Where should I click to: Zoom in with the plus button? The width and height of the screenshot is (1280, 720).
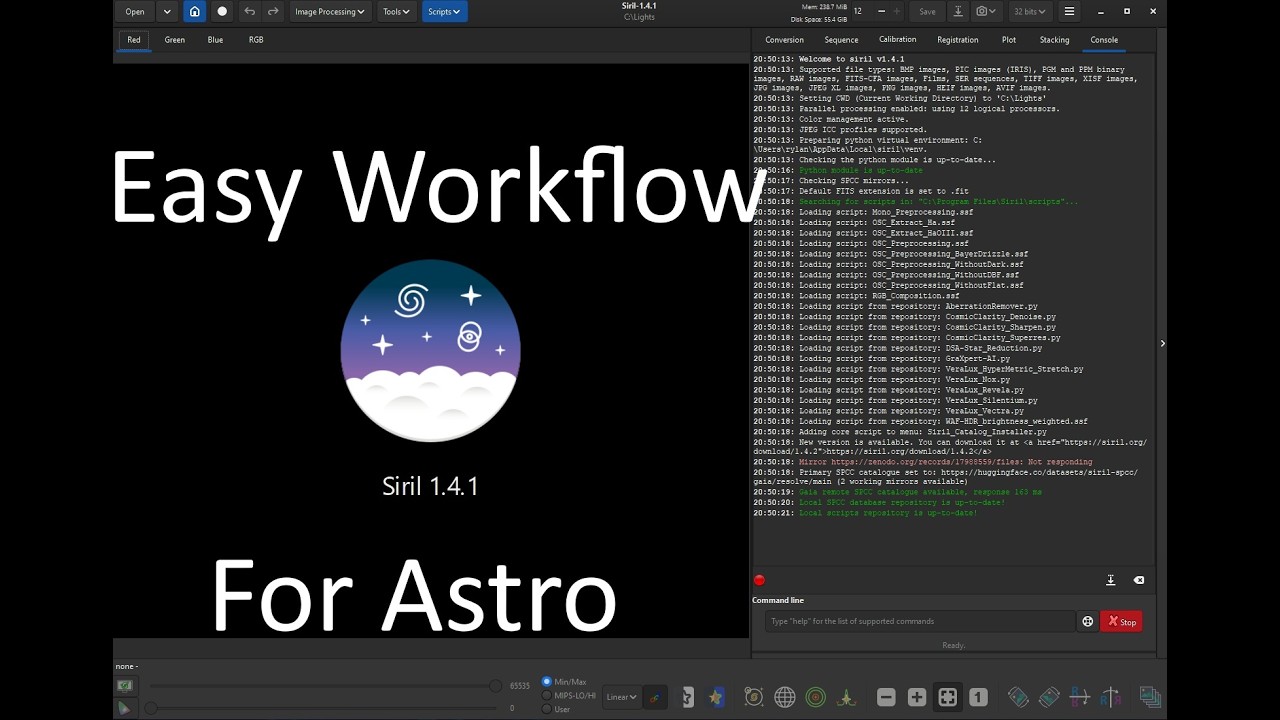(x=917, y=697)
